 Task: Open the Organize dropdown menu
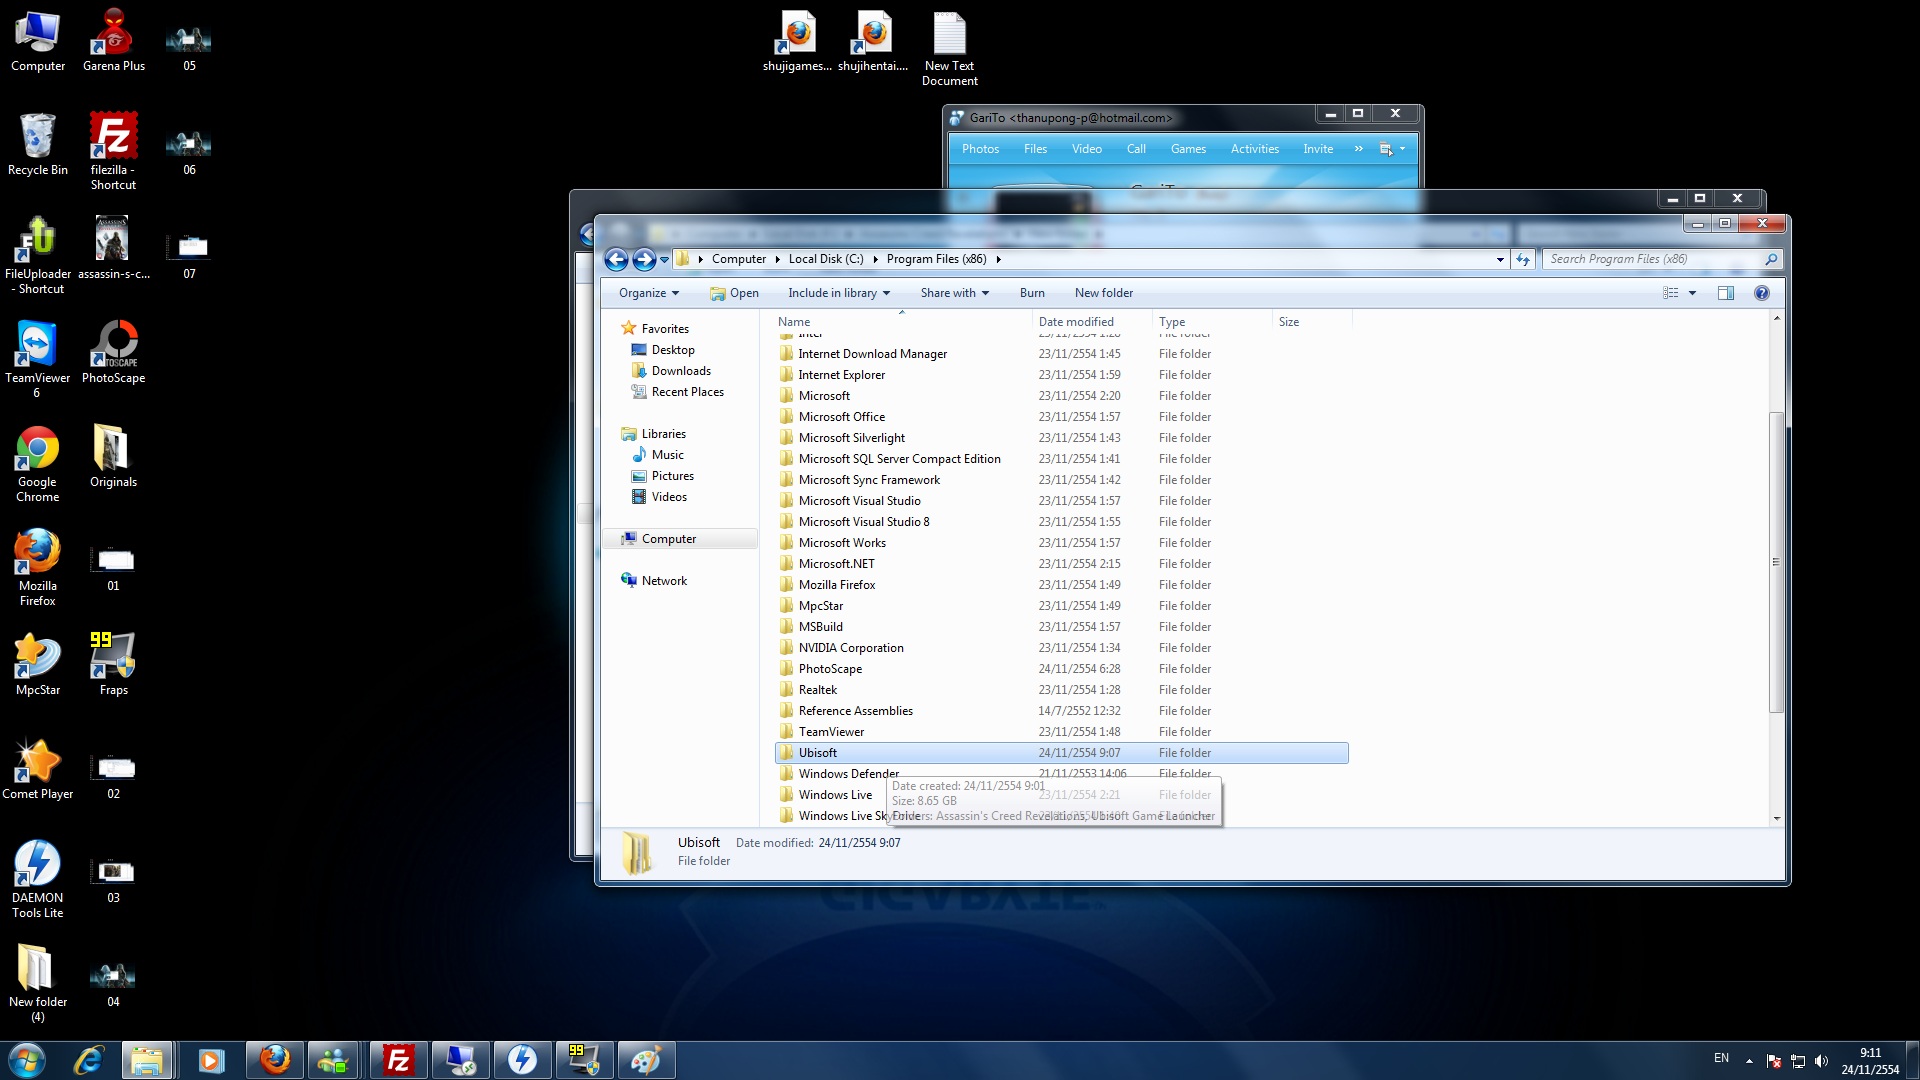648,293
